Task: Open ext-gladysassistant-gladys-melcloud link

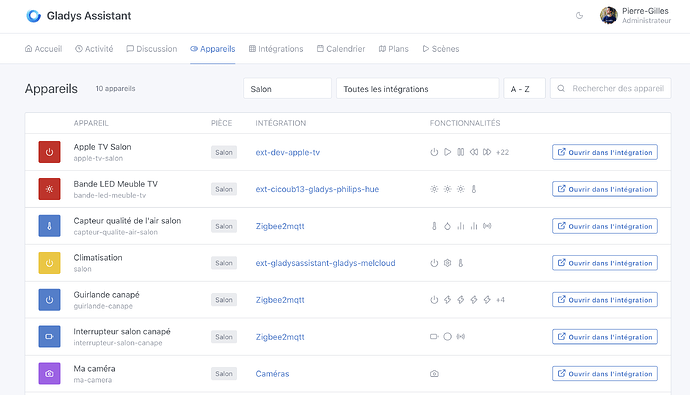Action: coord(326,263)
